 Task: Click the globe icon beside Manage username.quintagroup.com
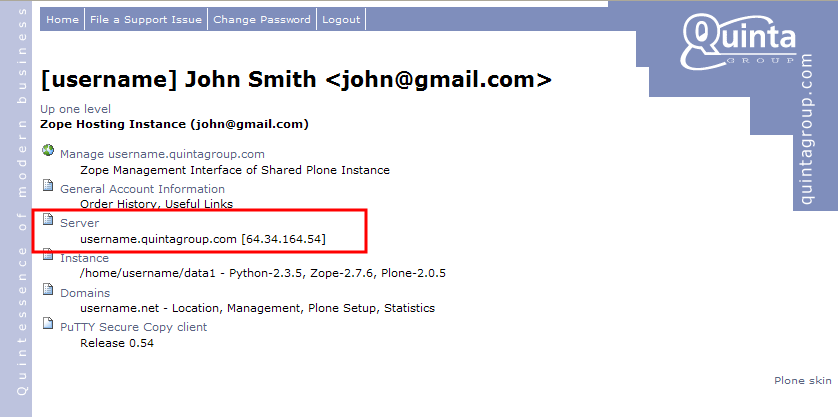tap(47, 151)
